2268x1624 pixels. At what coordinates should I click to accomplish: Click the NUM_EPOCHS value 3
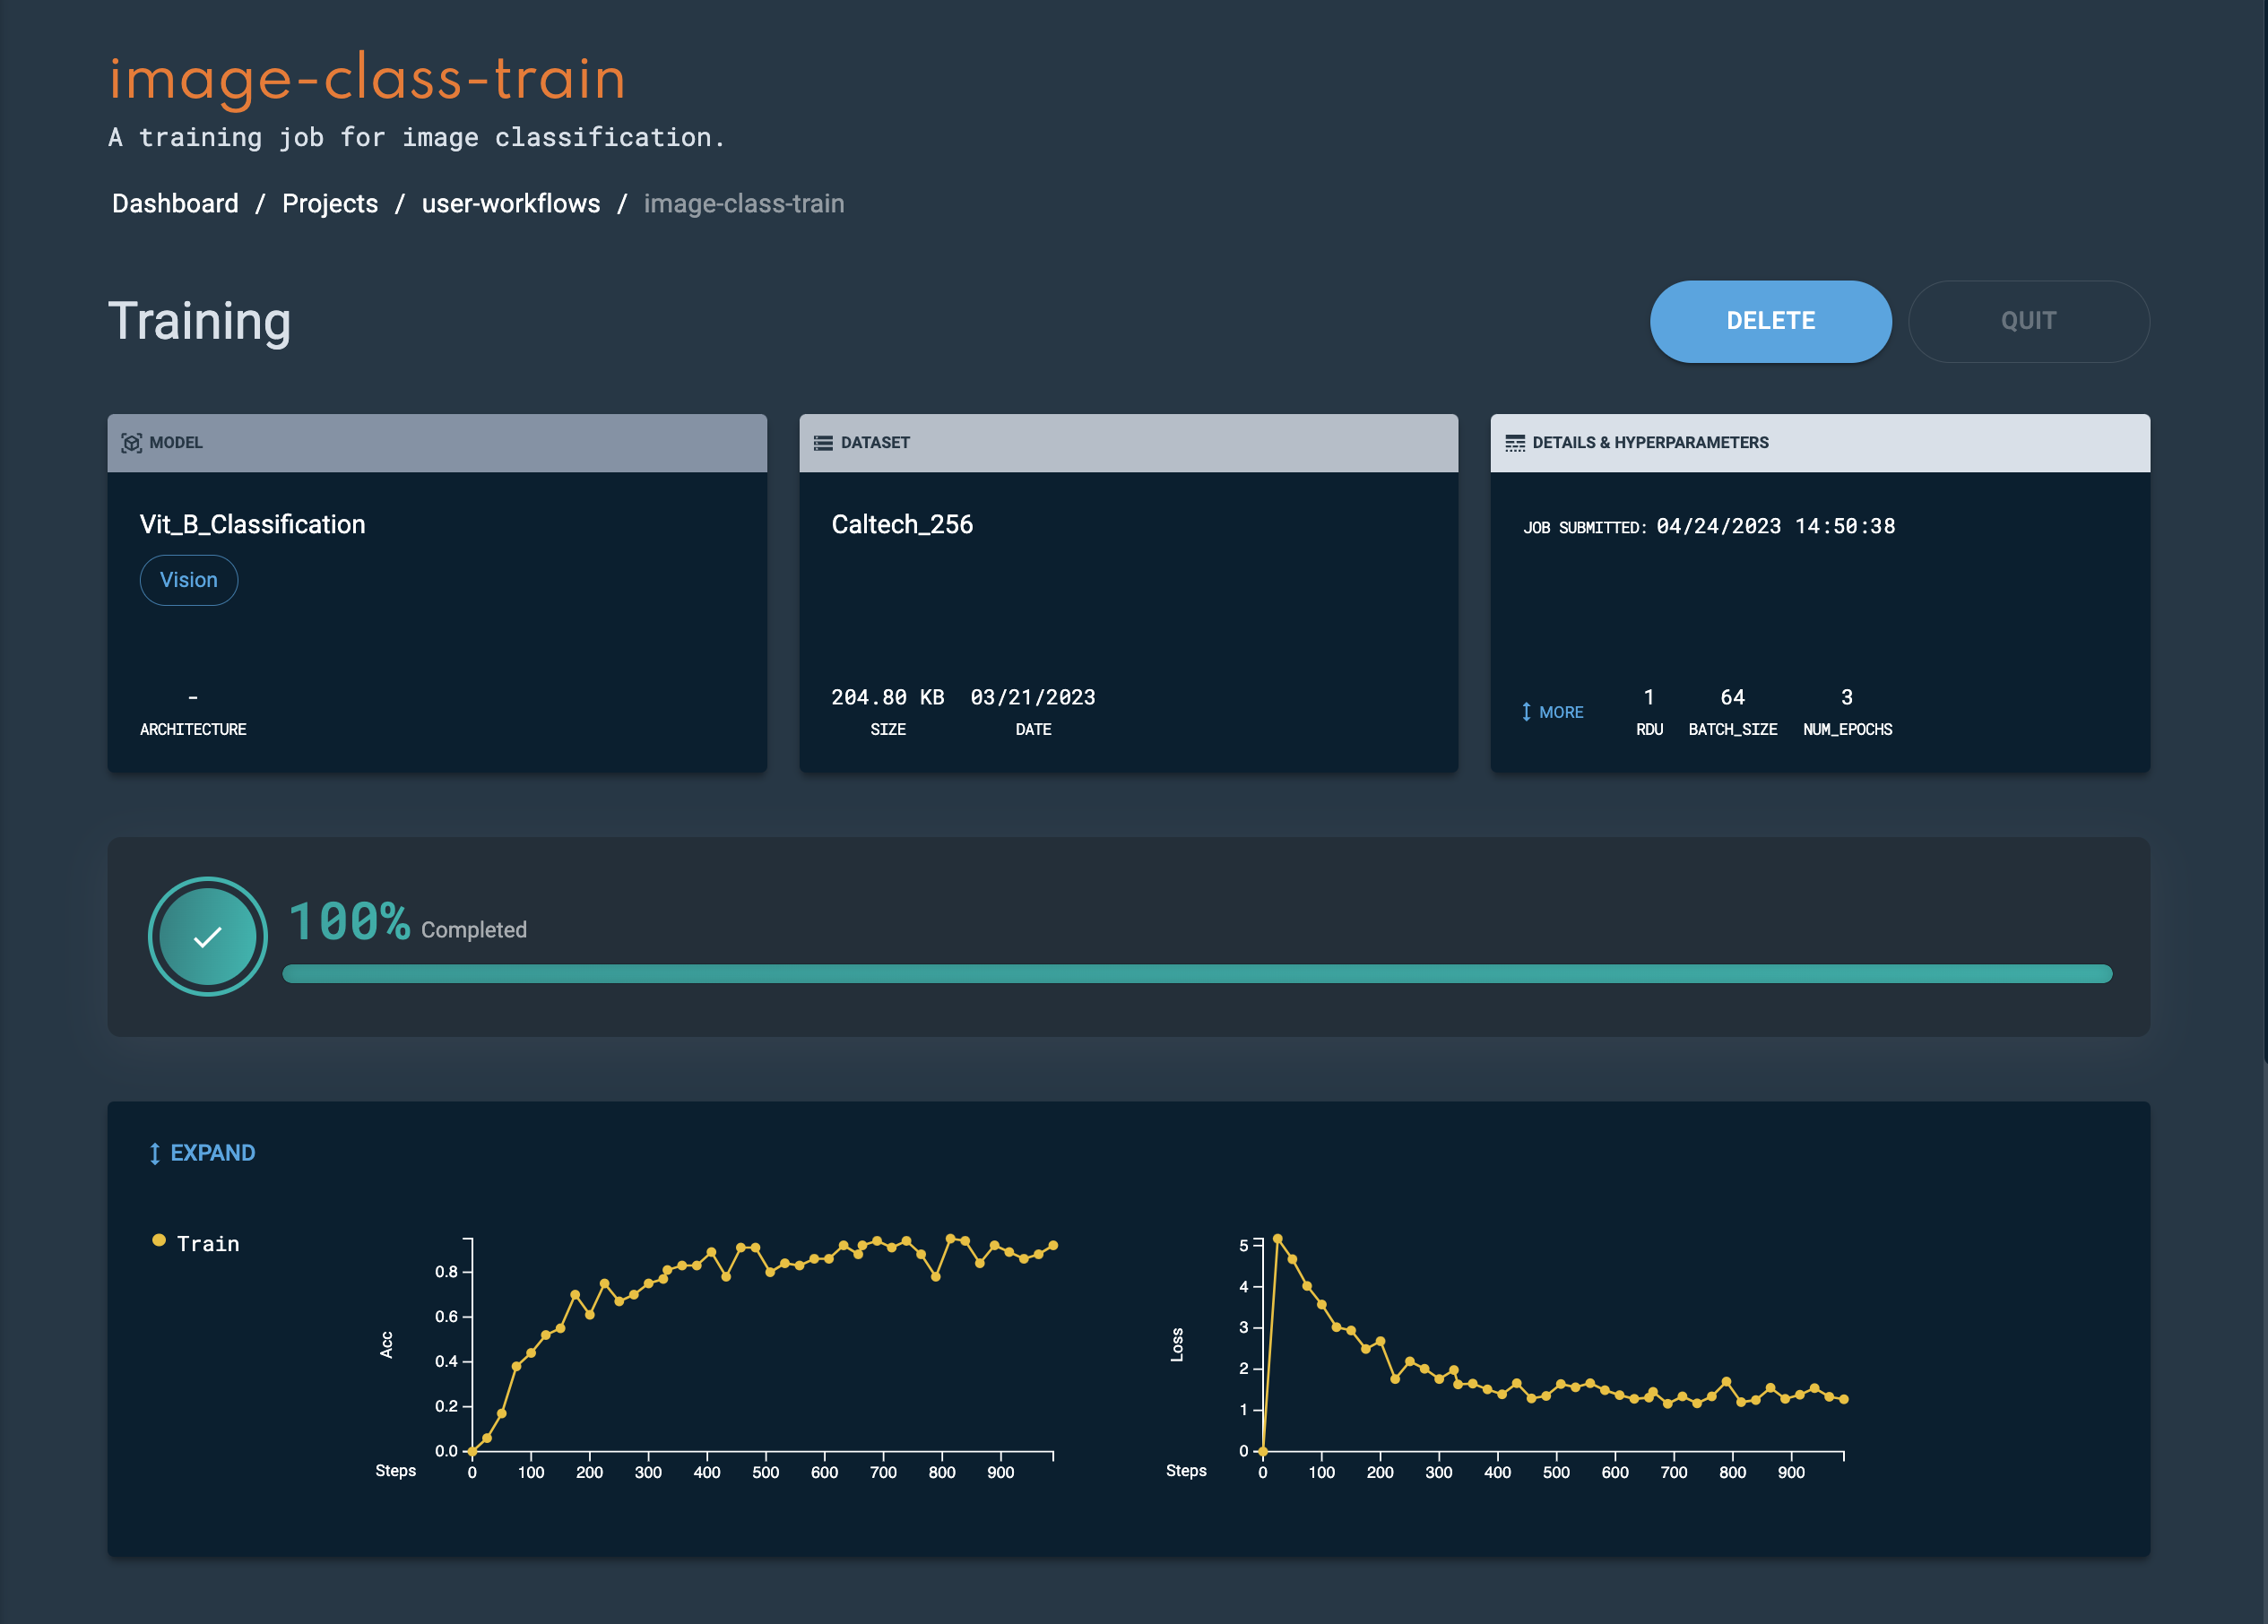pos(1847,697)
